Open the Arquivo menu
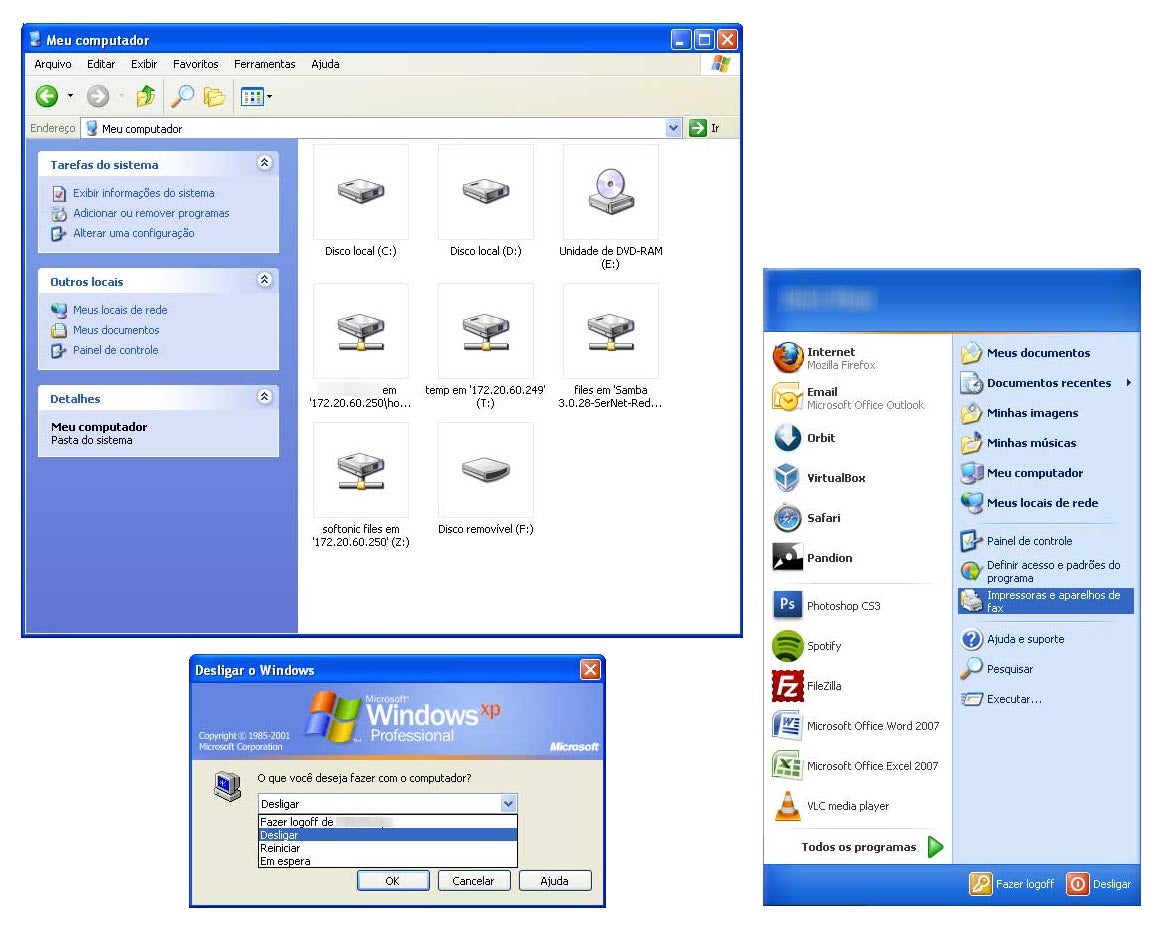The width and height of the screenshot is (1160, 925). click(x=53, y=64)
